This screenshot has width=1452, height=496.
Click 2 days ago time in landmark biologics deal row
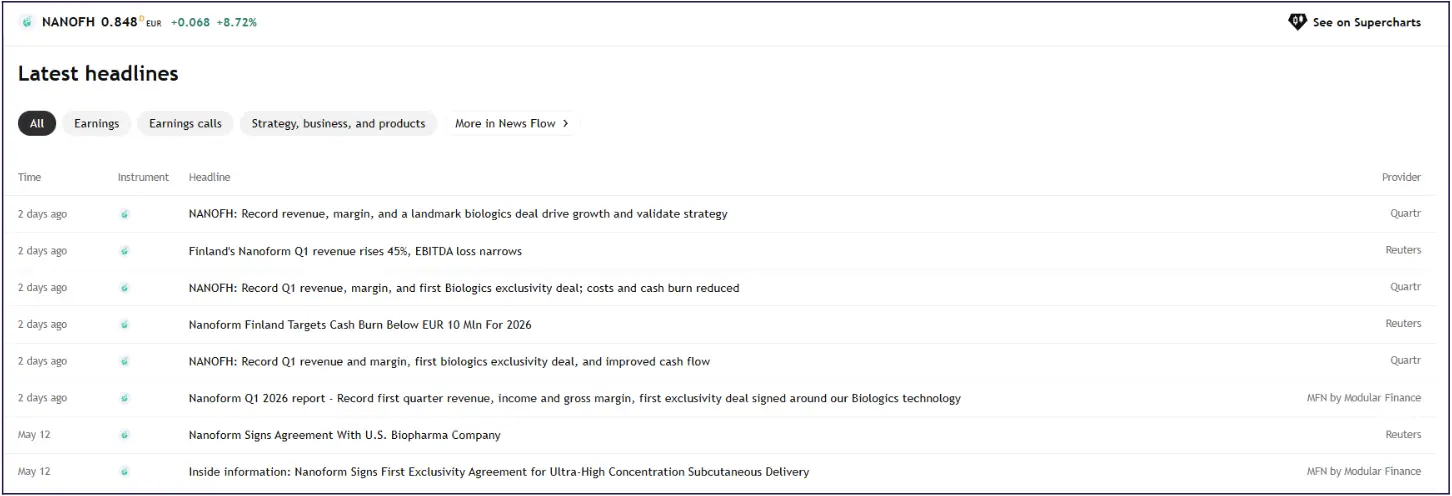(43, 214)
